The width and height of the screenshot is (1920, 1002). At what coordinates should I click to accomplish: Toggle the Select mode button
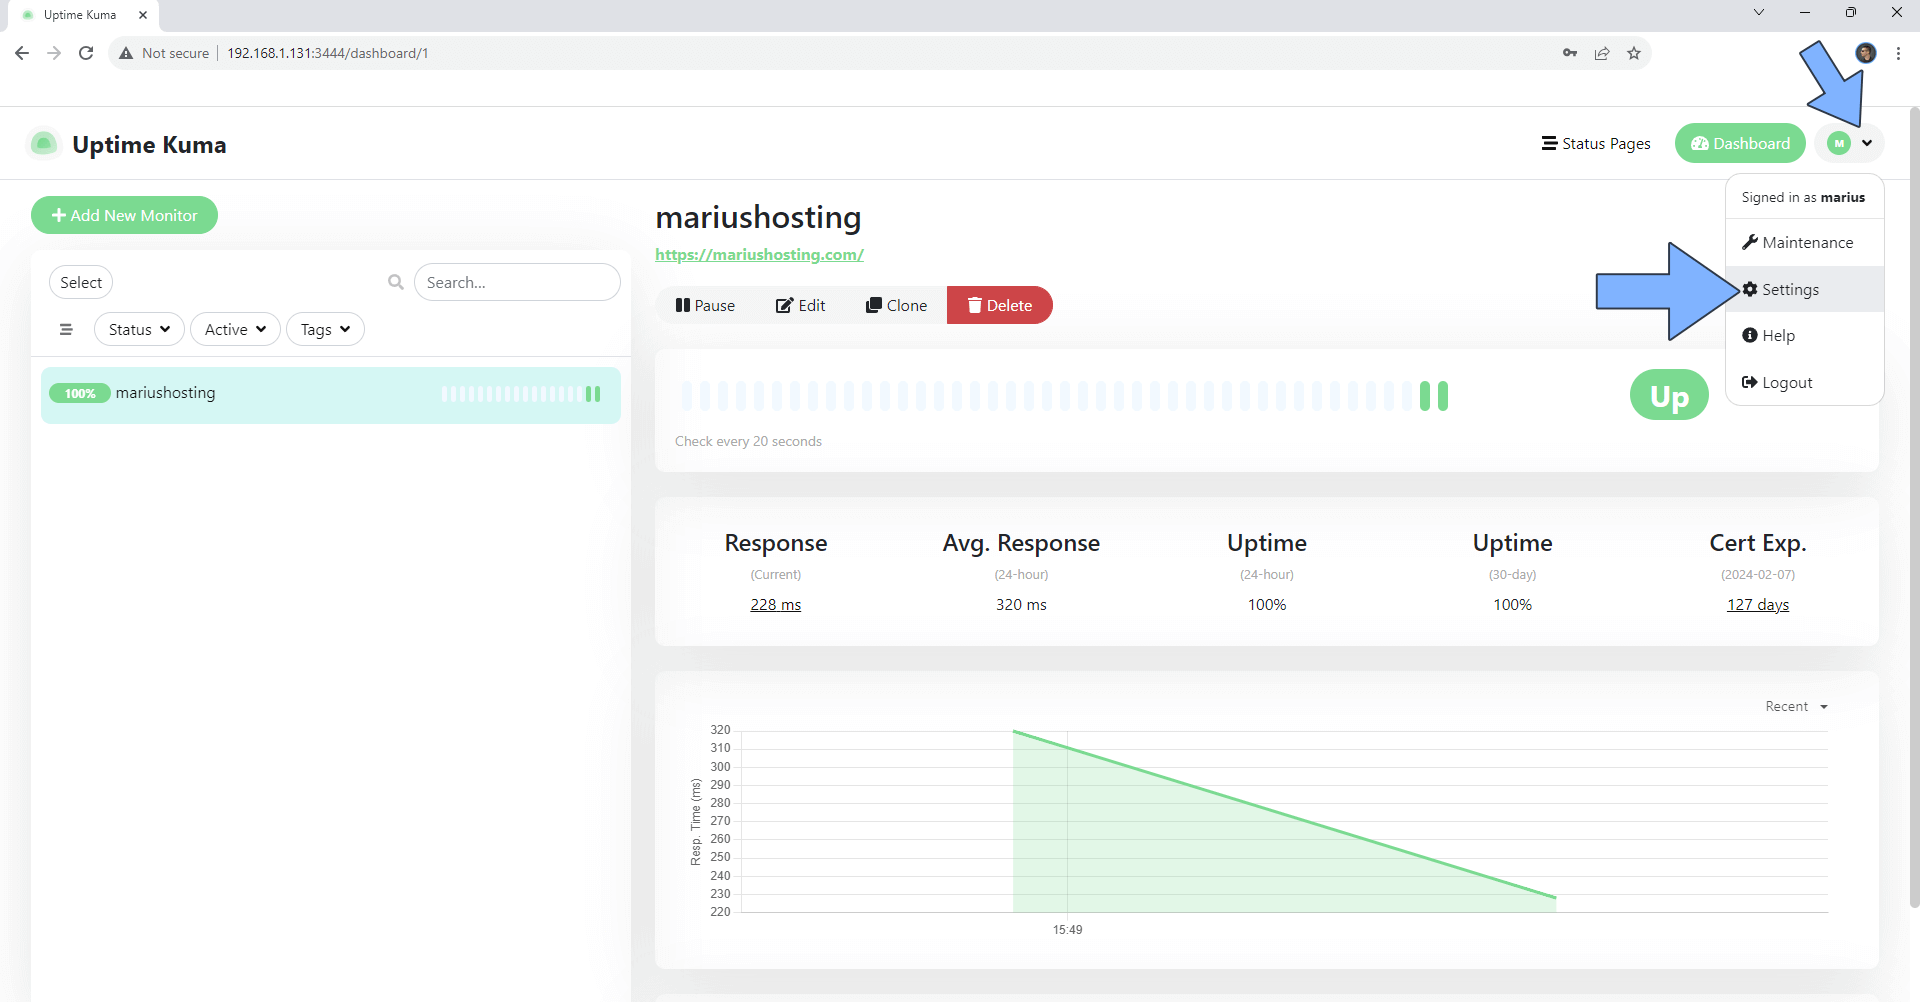[x=81, y=282]
